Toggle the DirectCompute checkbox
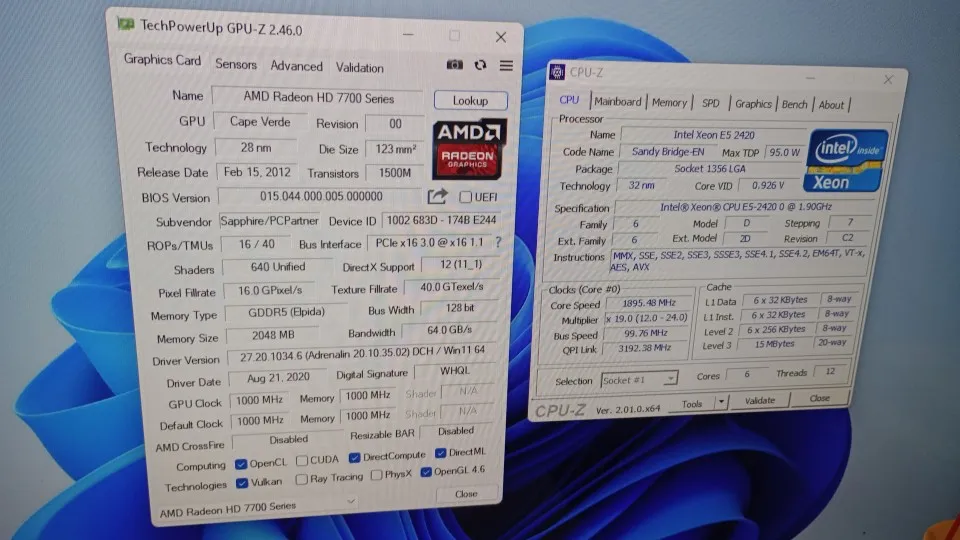This screenshot has height=540, width=960. pos(354,457)
